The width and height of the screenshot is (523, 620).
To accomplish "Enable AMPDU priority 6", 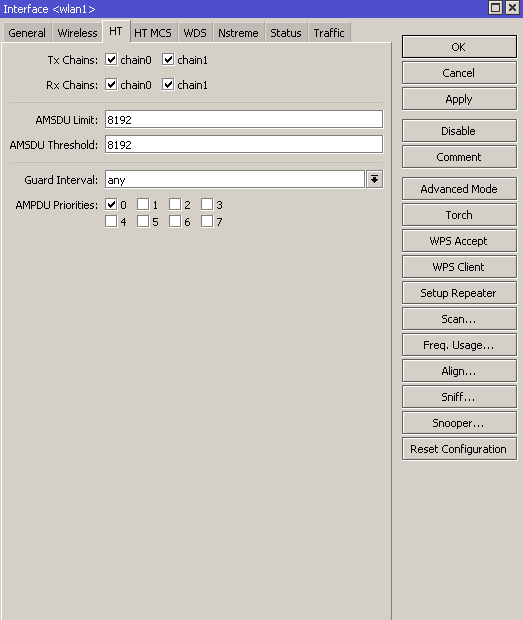I will point(175,221).
